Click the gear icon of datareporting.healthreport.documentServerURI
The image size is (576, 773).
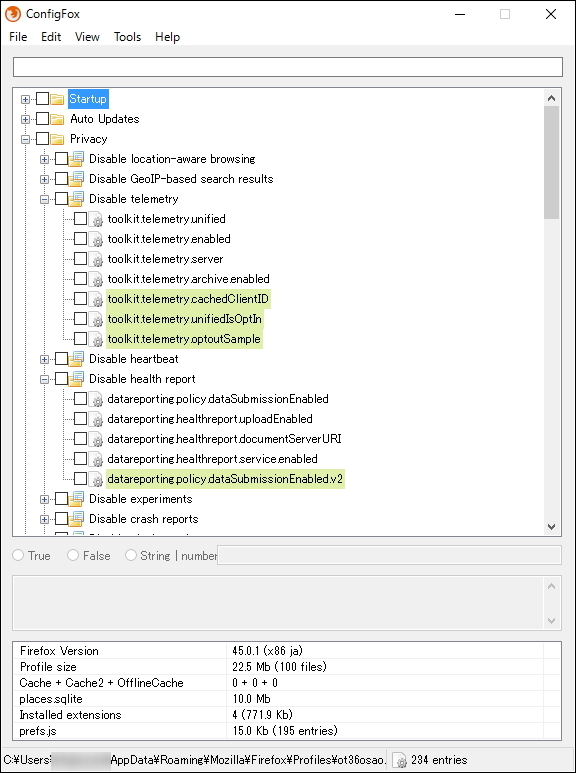96,439
